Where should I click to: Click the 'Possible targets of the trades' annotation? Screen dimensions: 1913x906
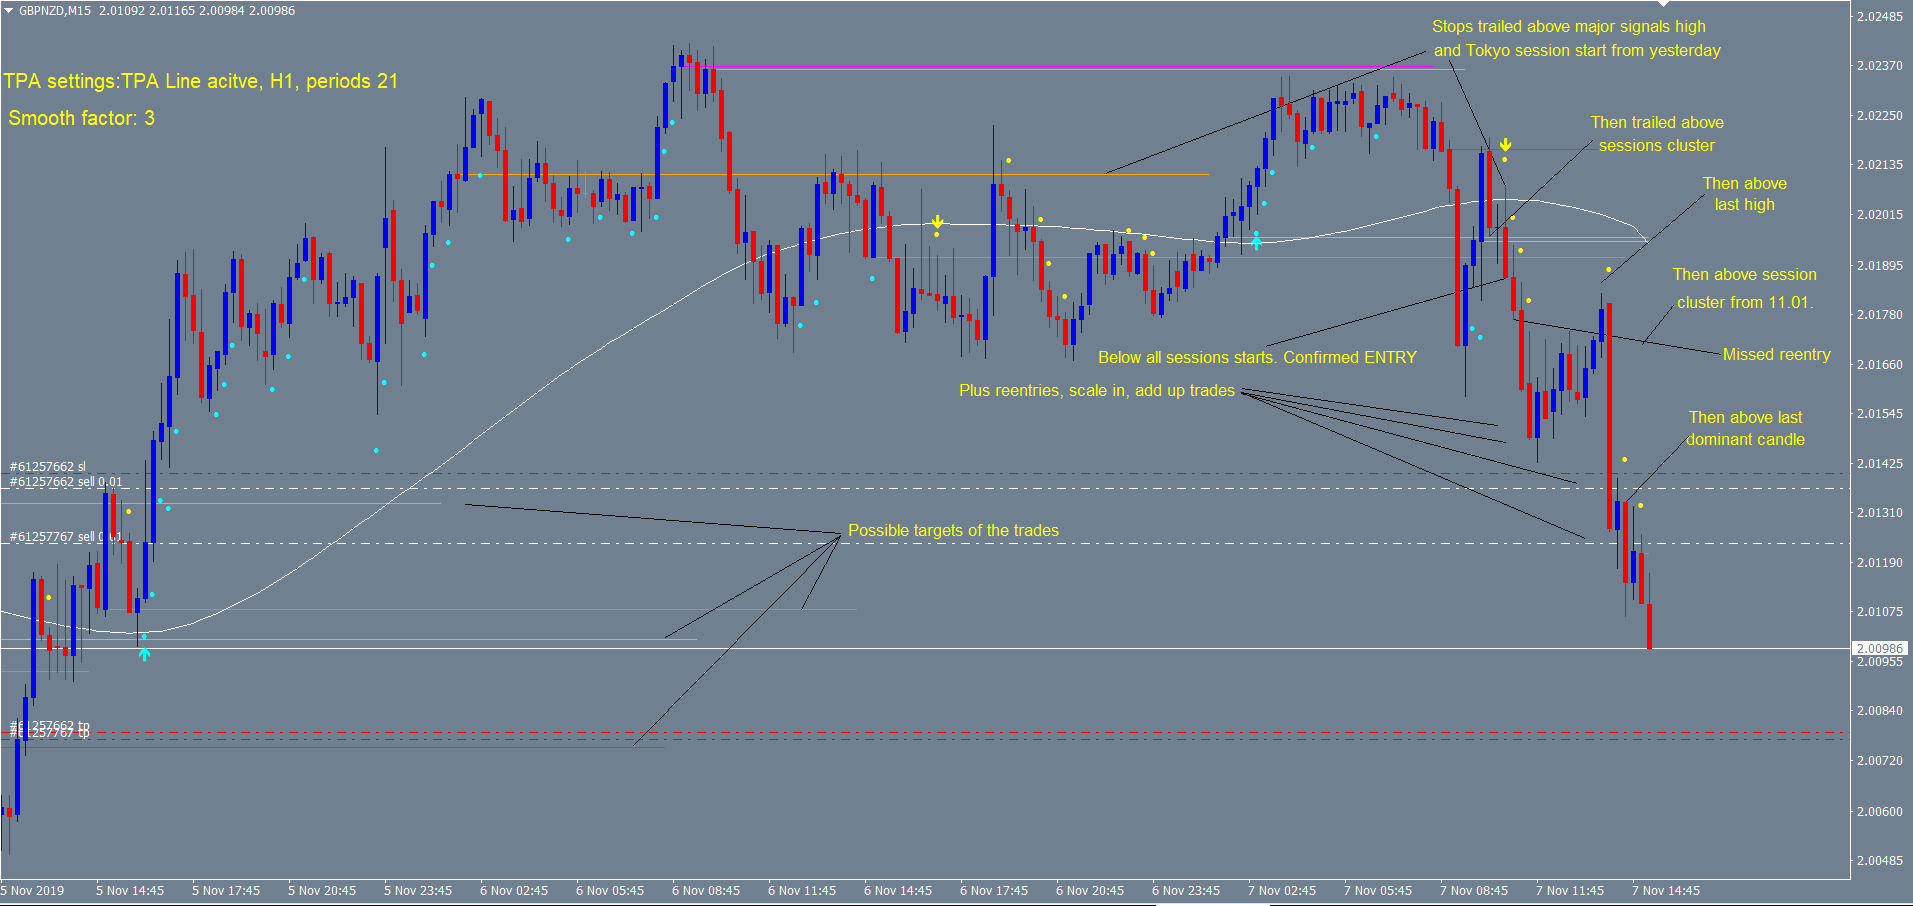point(953,531)
